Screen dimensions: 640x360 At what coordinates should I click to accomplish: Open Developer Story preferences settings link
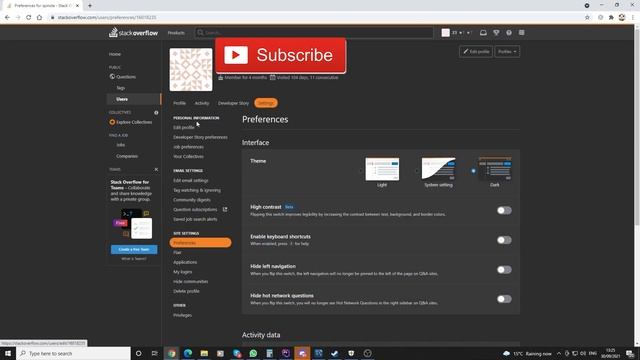200,137
